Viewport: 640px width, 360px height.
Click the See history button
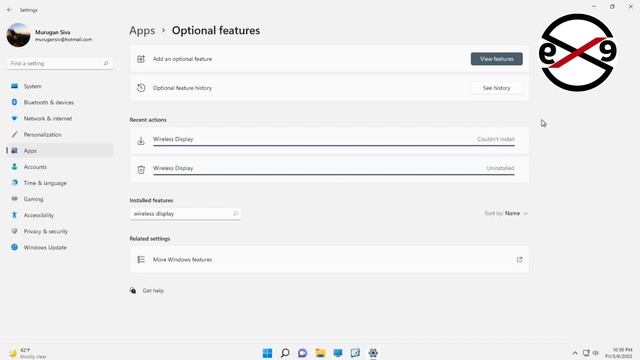tap(496, 88)
